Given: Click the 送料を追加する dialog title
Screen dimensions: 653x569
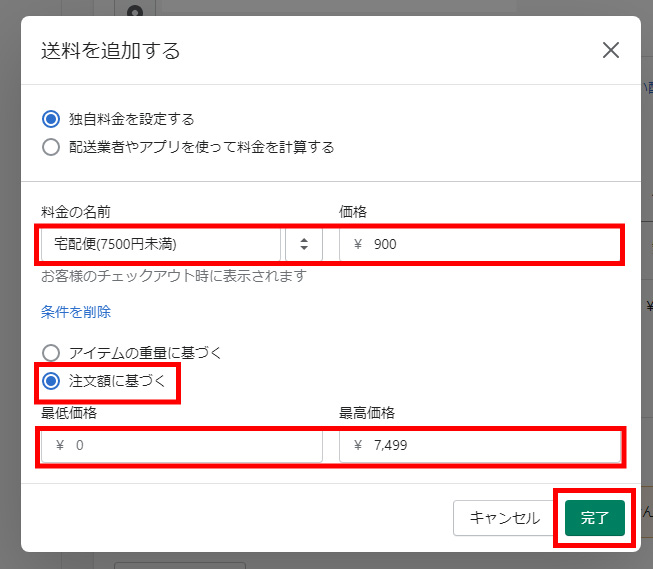Looking at the screenshot, I should coord(110,51).
